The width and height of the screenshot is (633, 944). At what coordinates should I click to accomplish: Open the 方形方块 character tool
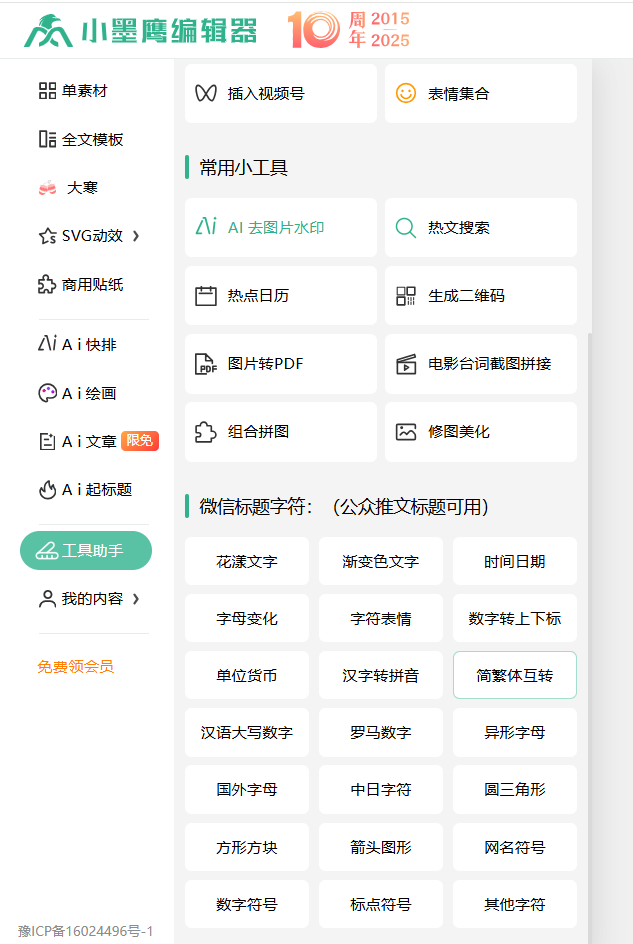coord(247,847)
